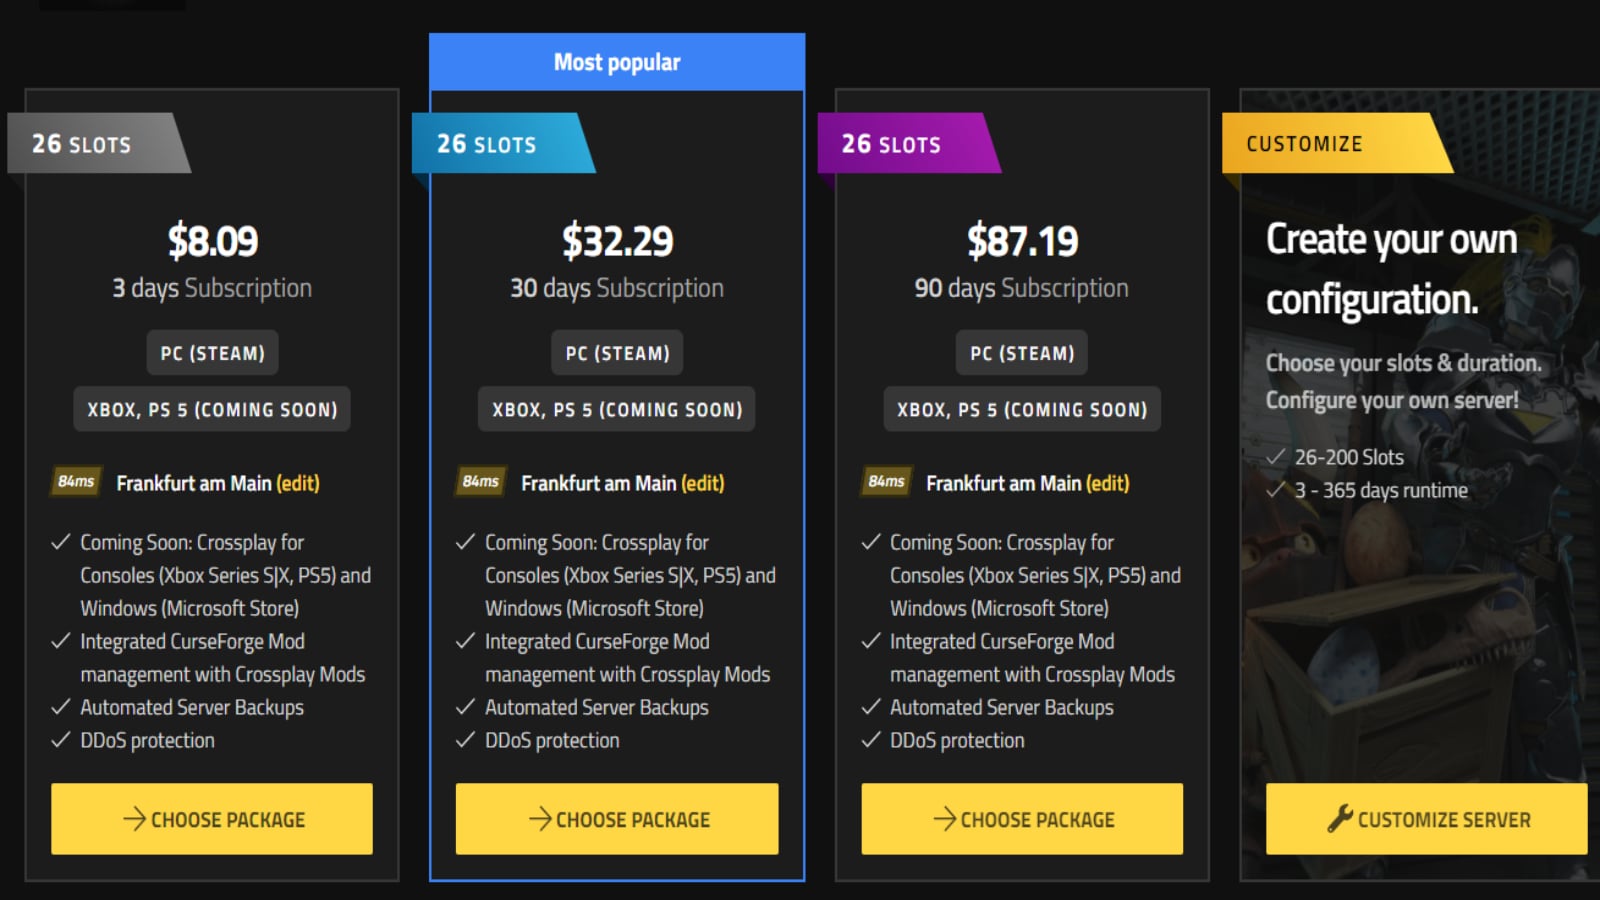Click the 84ms ping badge on the 90-day plan
1600x900 pixels.
(x=885, y=482)
